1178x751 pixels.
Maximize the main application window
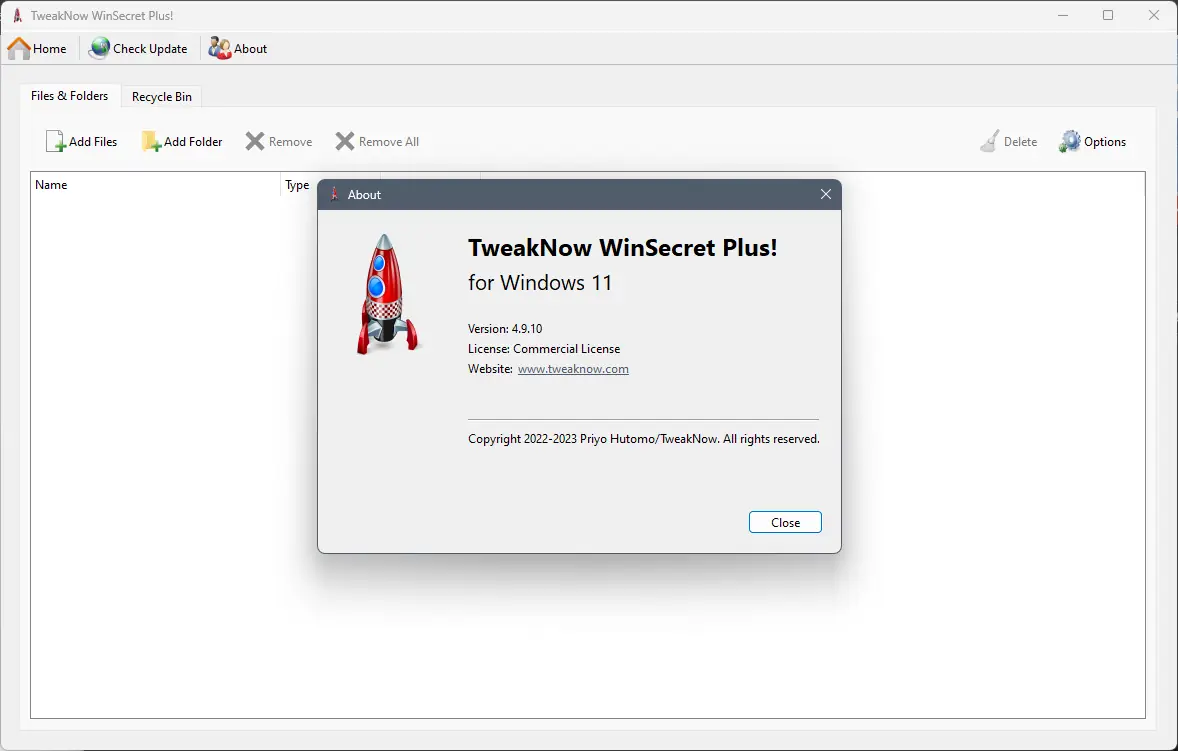1108,15
